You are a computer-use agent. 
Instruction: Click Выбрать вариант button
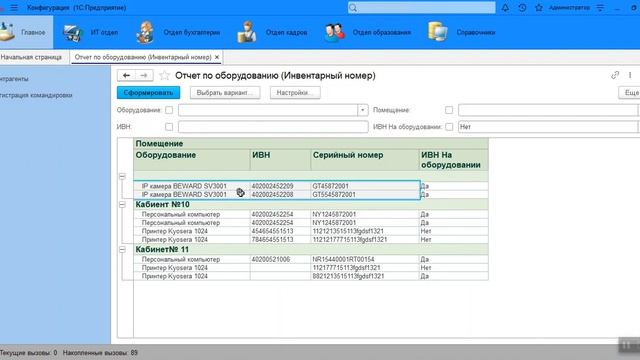click(225, 93)
